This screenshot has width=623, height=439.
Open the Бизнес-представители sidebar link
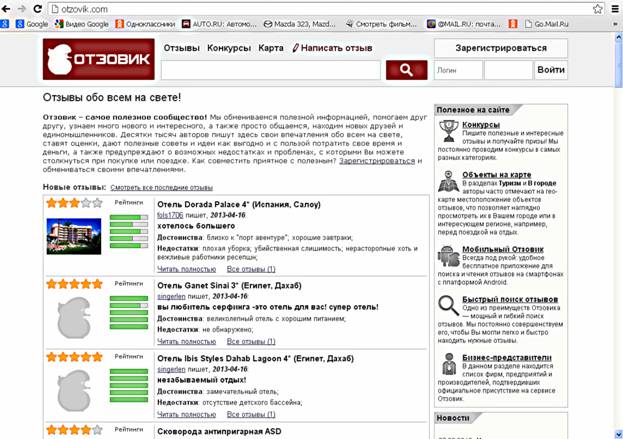pyautogui.click(x=507, y=358)
